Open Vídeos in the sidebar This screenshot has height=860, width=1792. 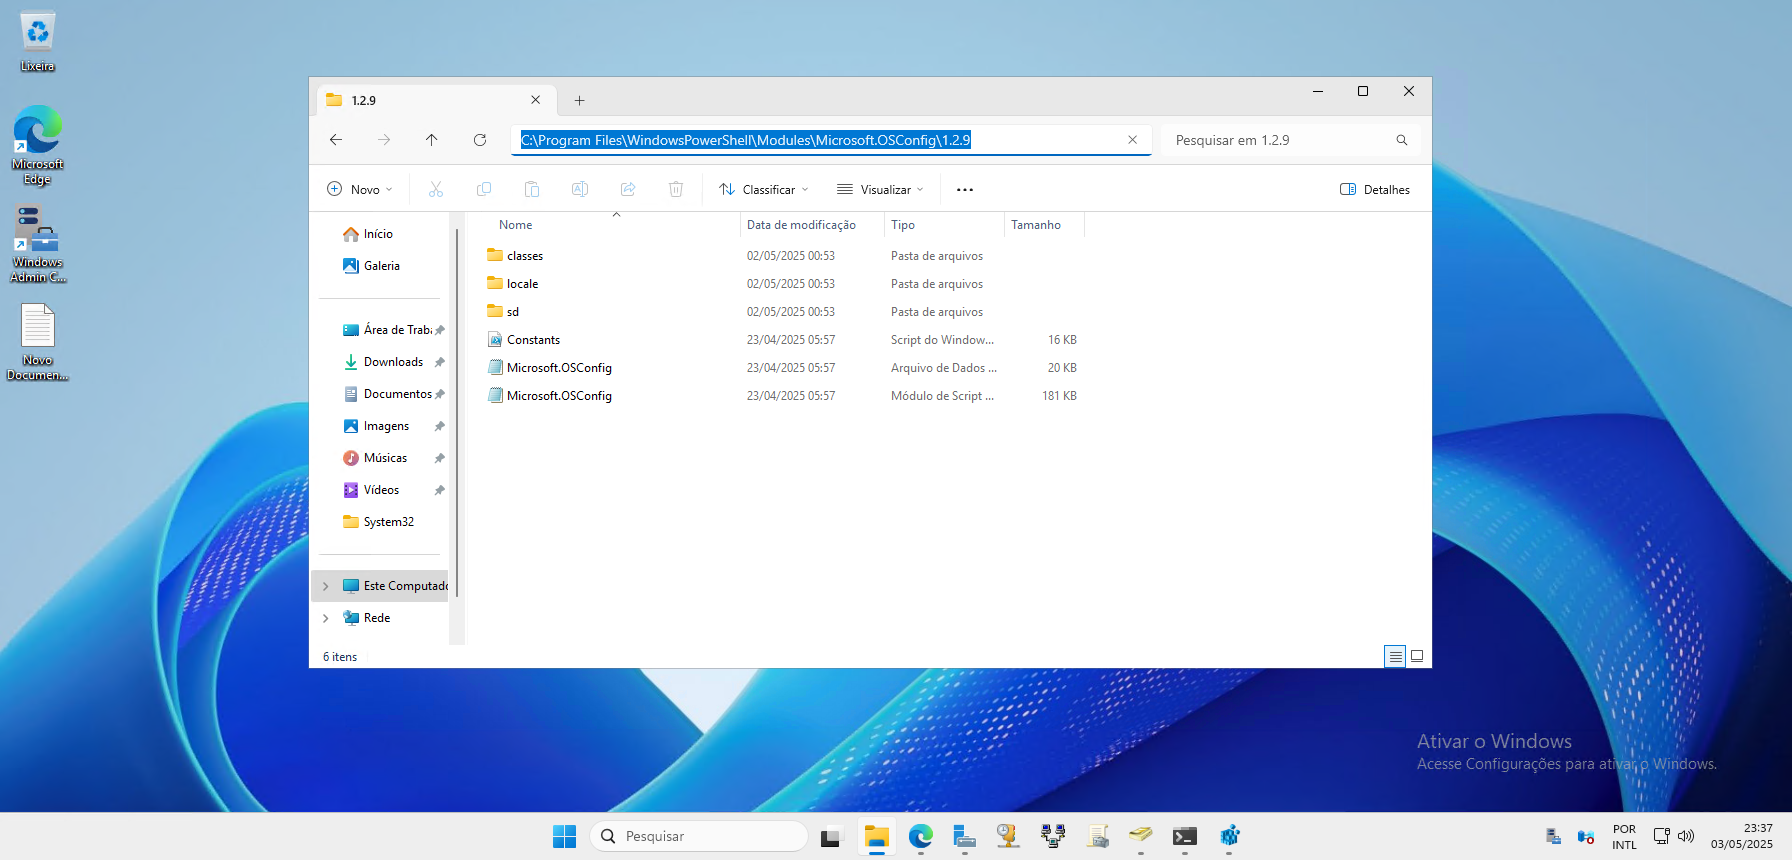[x=381, y=490]
